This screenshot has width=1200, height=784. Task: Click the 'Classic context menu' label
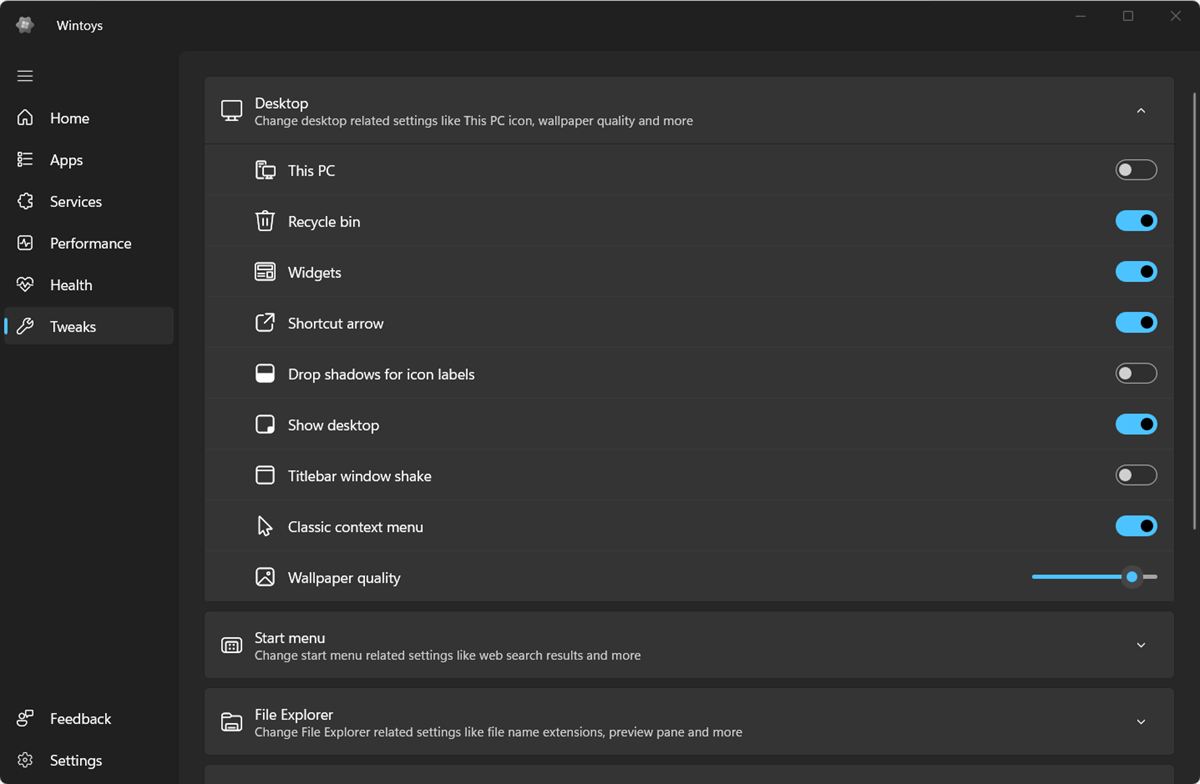tap(355, 528)
